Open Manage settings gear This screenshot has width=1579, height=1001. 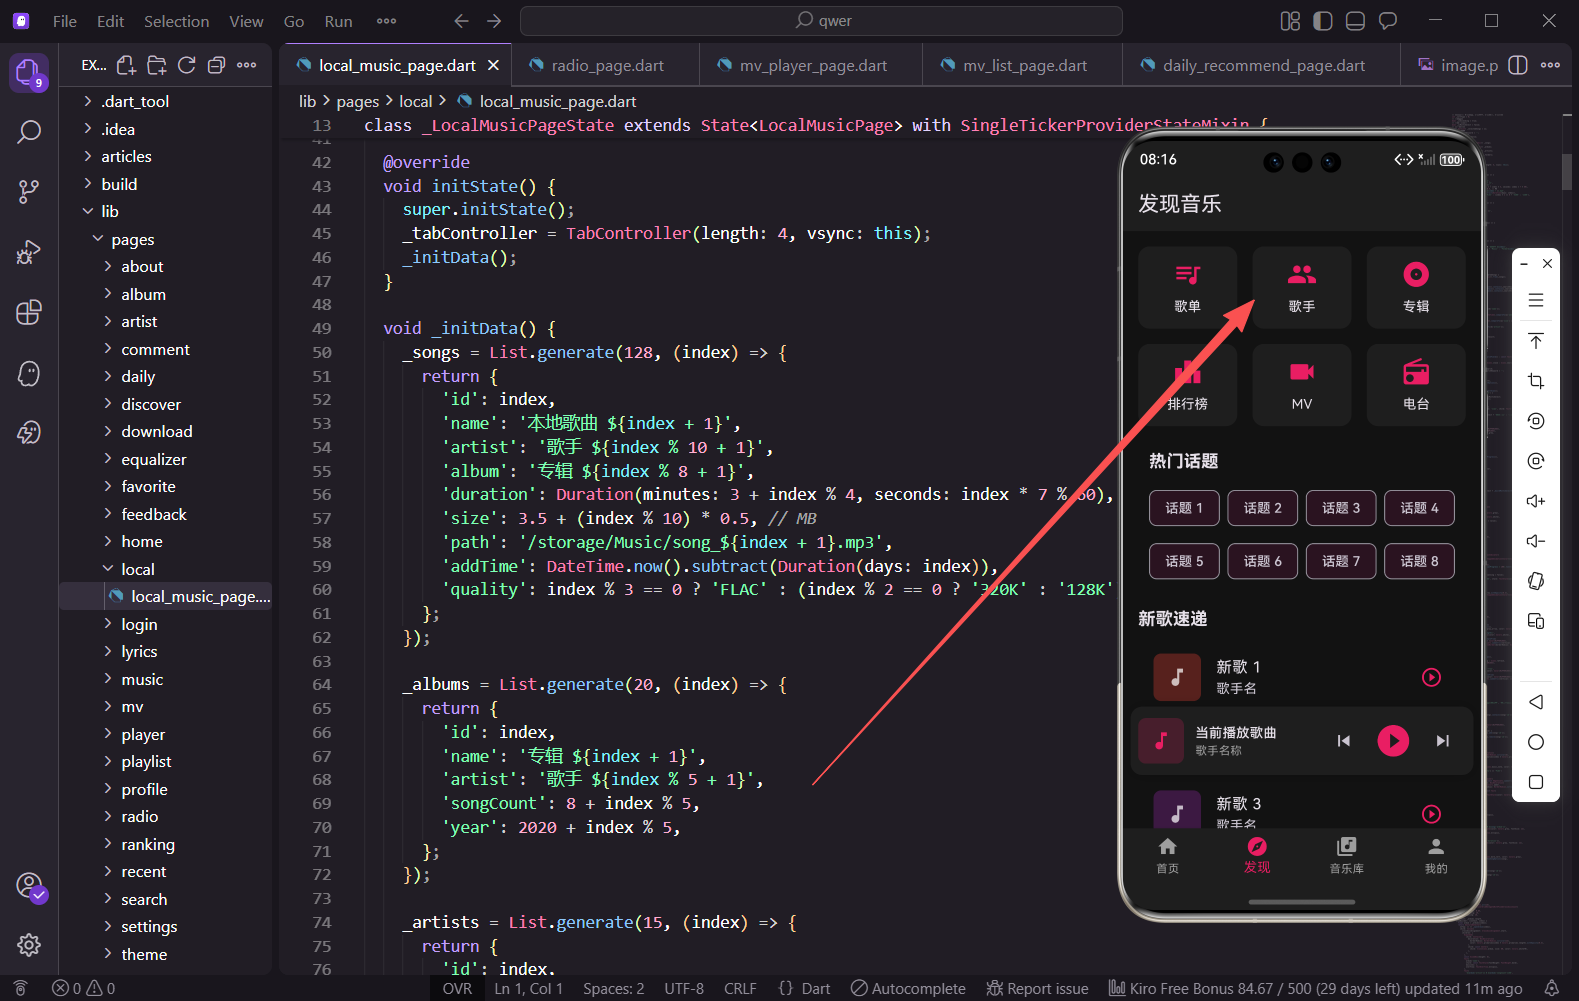(29, 944)
